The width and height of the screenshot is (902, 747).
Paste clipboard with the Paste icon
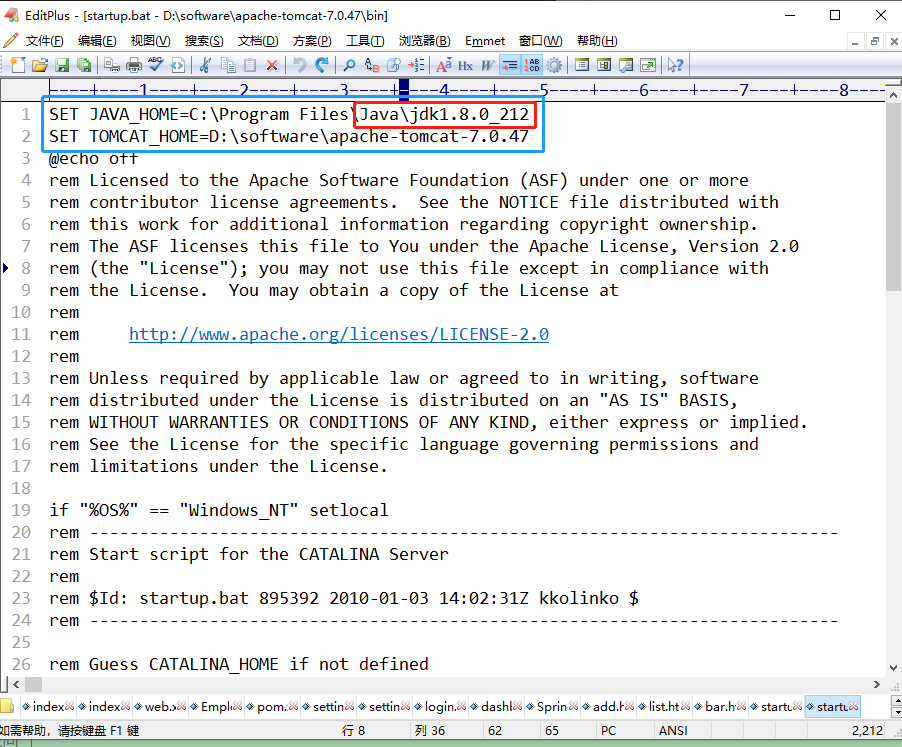coord(250,66)
